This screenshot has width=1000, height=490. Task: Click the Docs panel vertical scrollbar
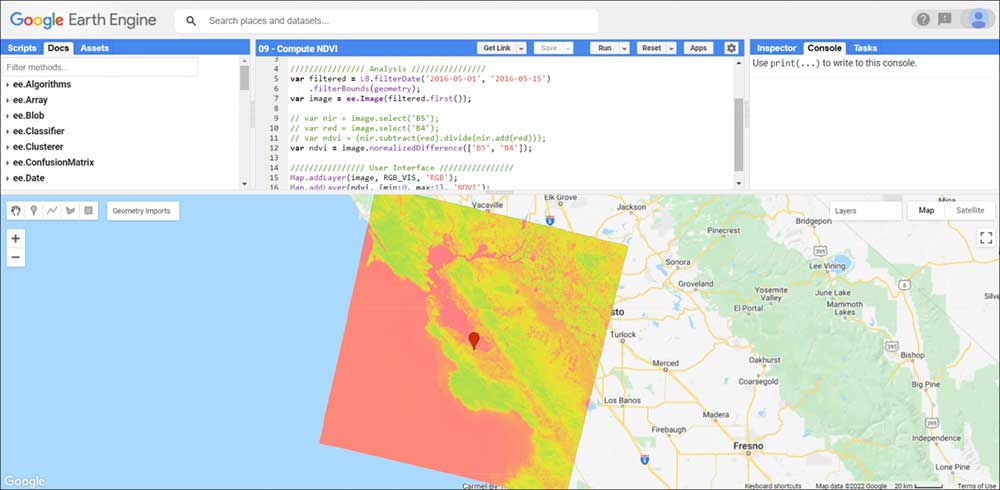(244, 77)
